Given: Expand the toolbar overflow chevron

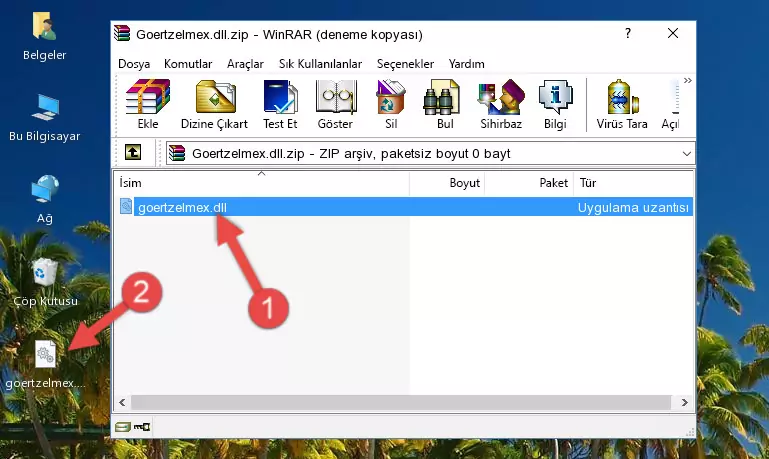Looking at the screenshot, I should pos(688,80).
